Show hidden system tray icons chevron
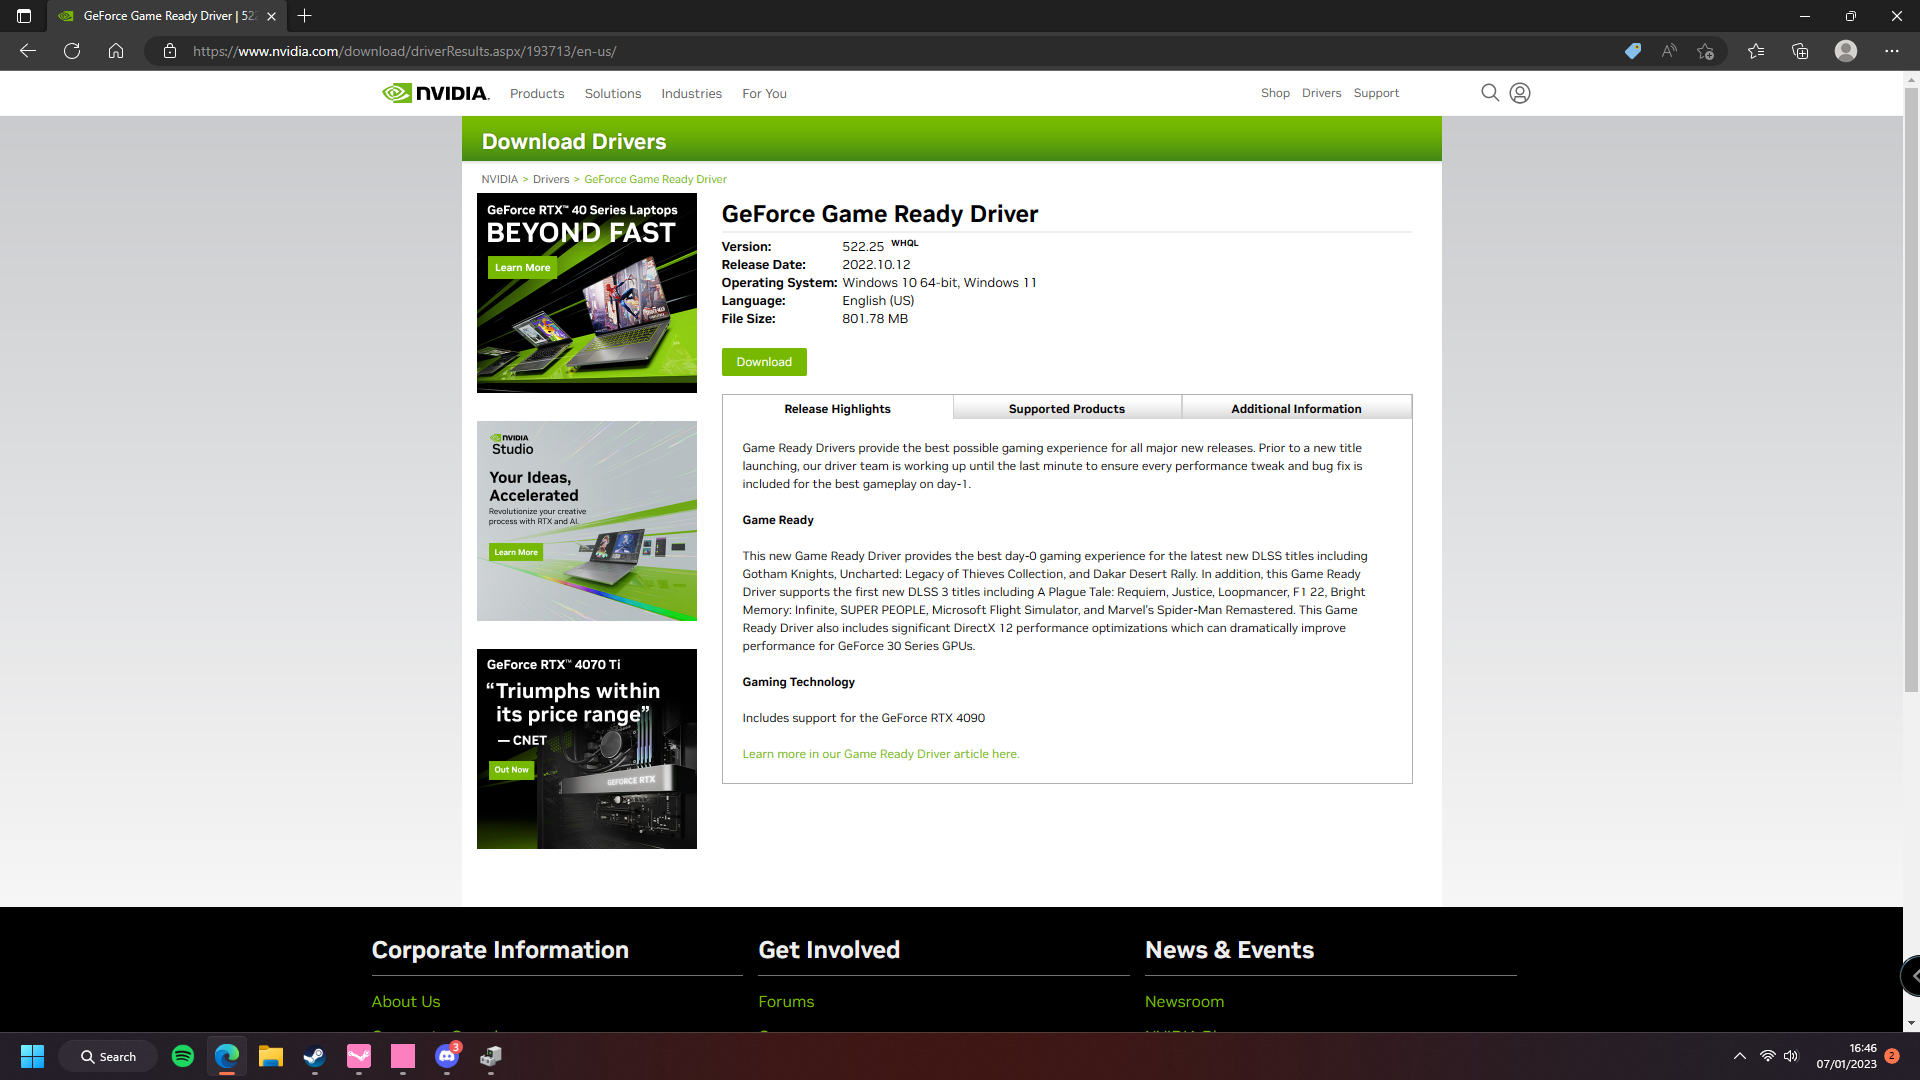 [x=1740, y=1056]
